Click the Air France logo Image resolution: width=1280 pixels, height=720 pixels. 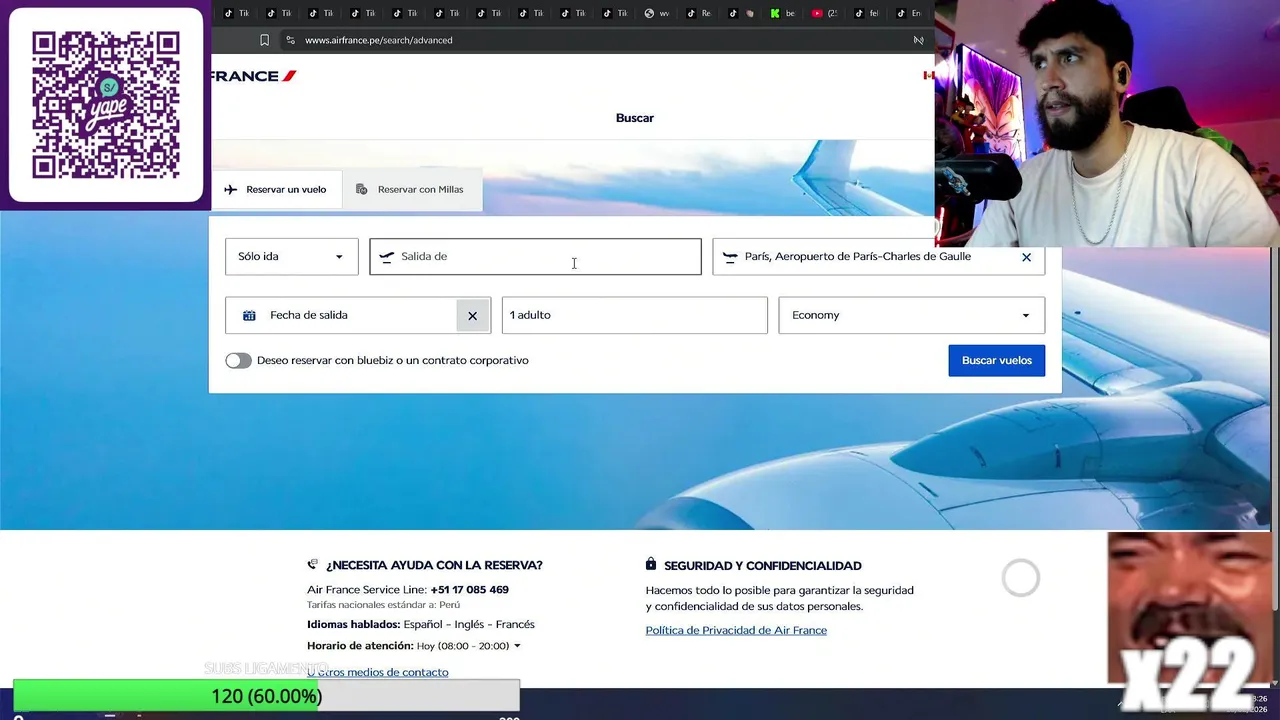point(254,76)
